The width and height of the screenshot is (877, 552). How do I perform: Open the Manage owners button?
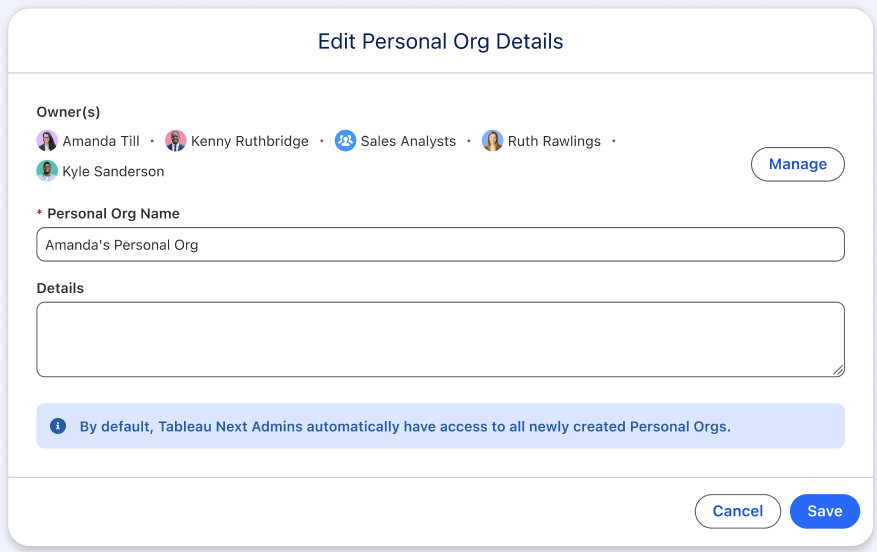point(798,164)
